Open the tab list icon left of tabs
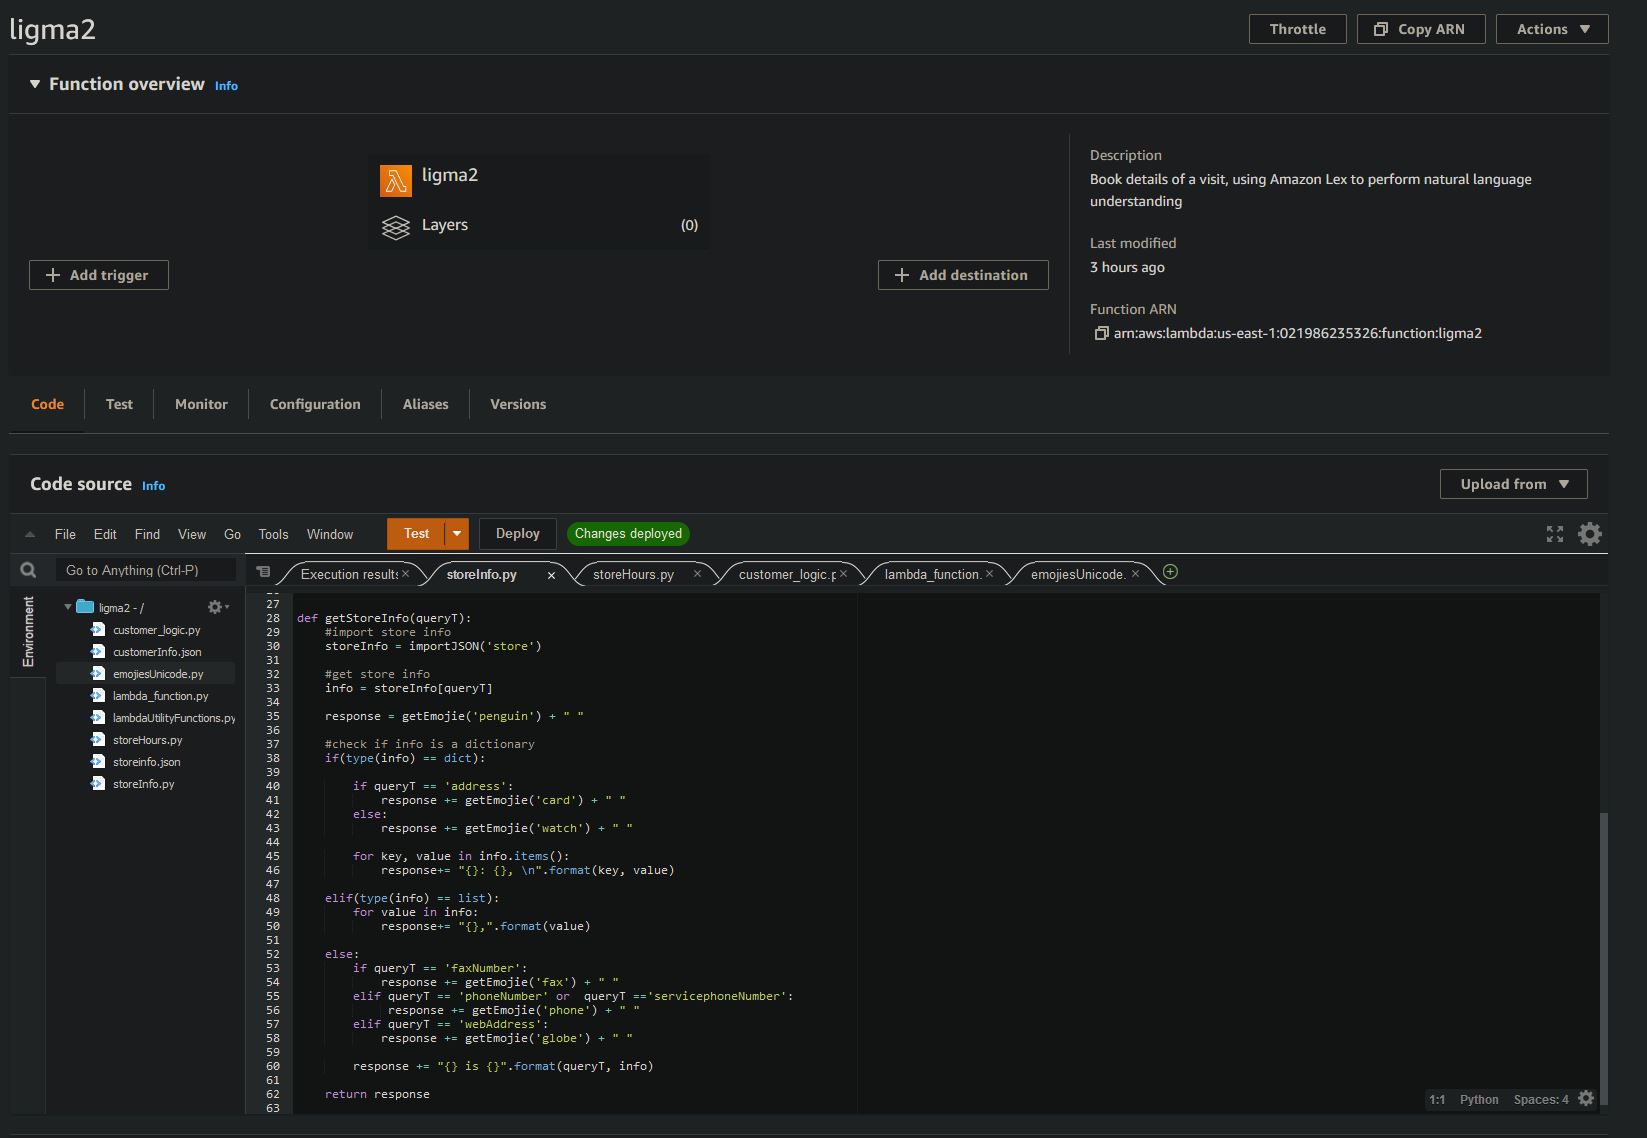1647x1138 pixels. 263,572
